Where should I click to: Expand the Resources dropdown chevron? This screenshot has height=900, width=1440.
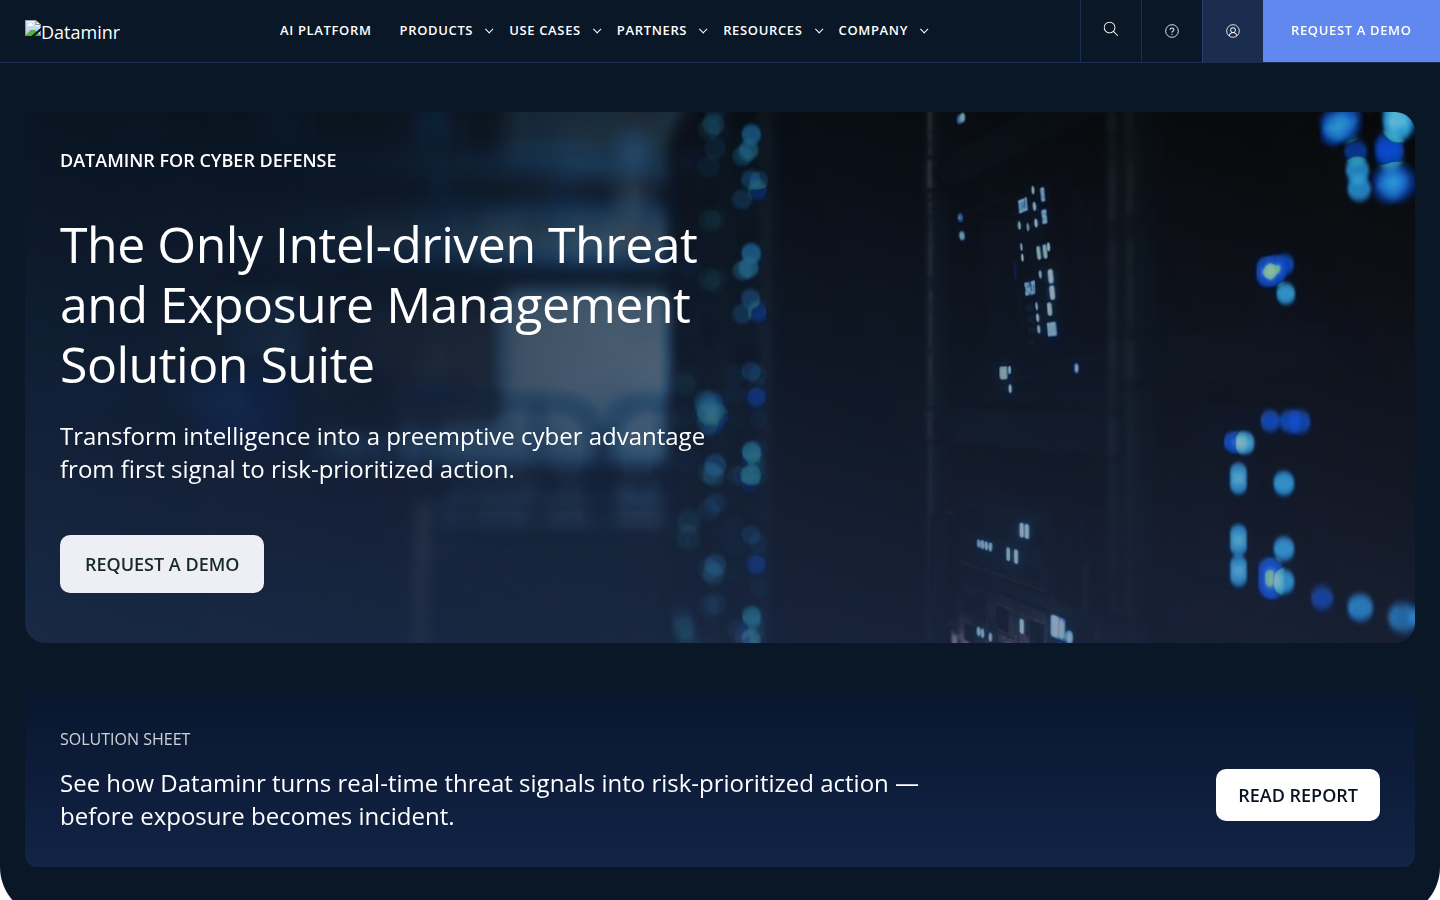coord(819,31)
